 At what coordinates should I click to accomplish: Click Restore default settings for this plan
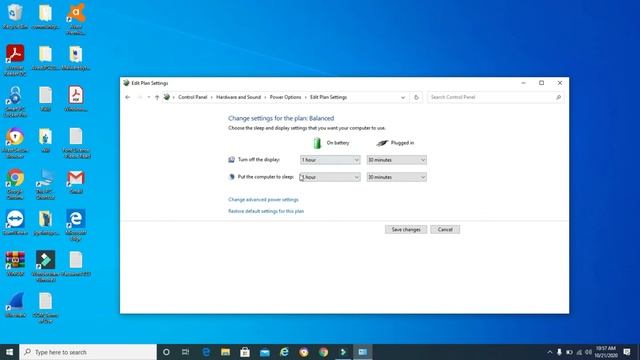coord(266,211)
